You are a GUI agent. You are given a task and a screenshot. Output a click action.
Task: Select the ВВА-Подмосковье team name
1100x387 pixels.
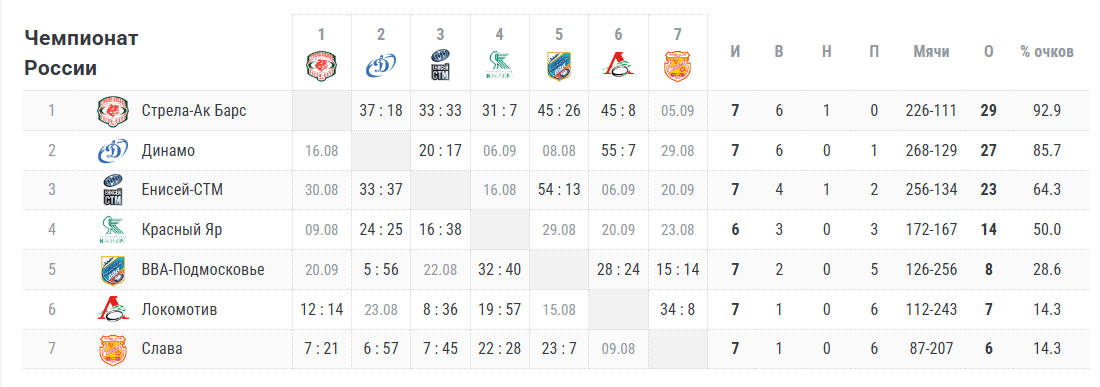203,269
